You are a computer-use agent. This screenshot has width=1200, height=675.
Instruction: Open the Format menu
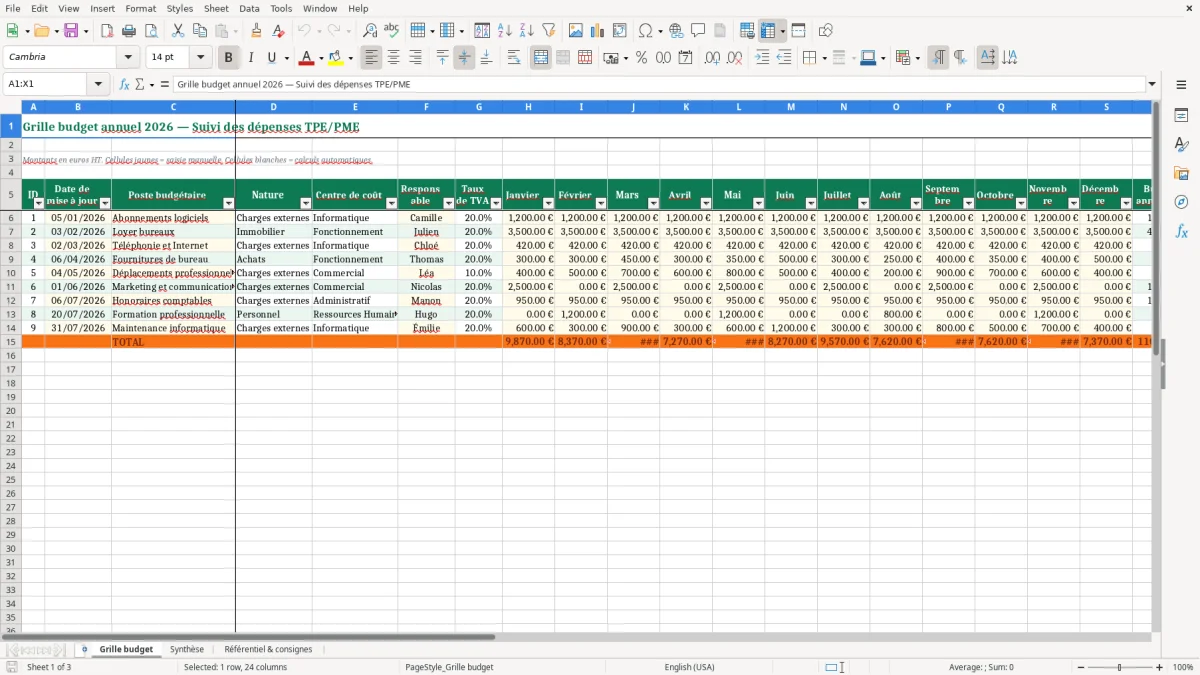[140, 8]
